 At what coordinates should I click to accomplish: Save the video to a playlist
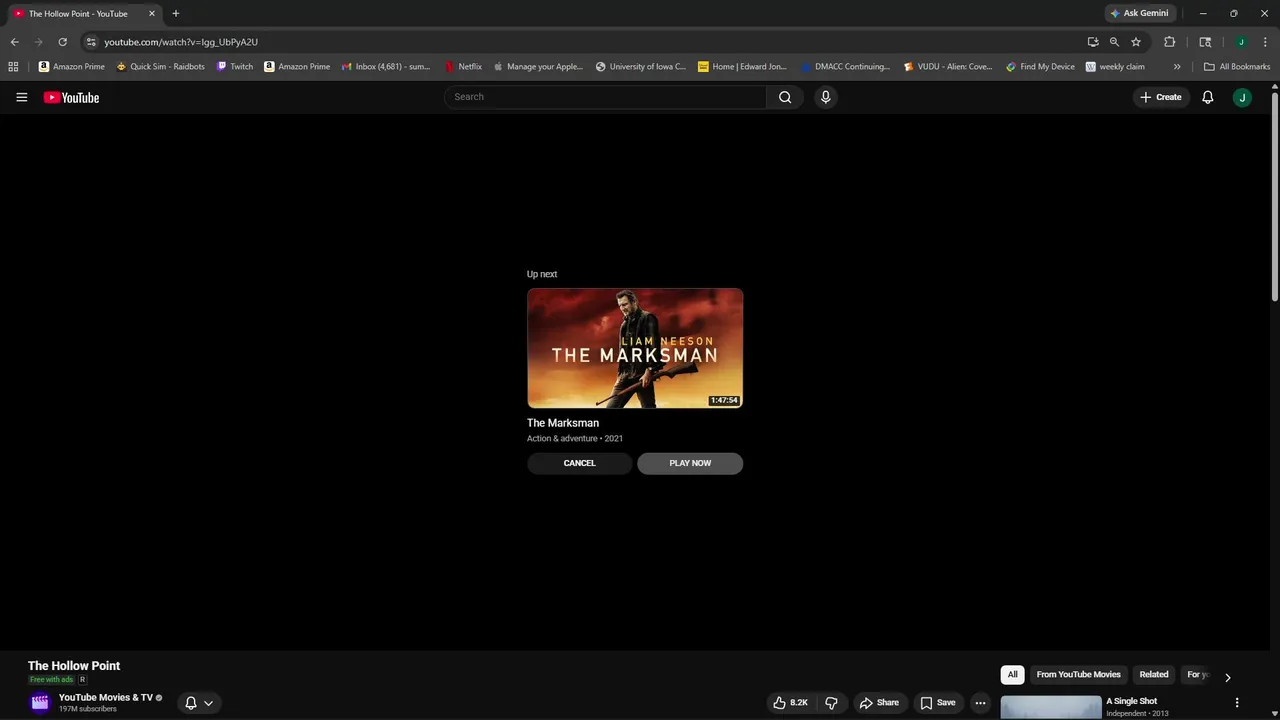pos(938,703)
